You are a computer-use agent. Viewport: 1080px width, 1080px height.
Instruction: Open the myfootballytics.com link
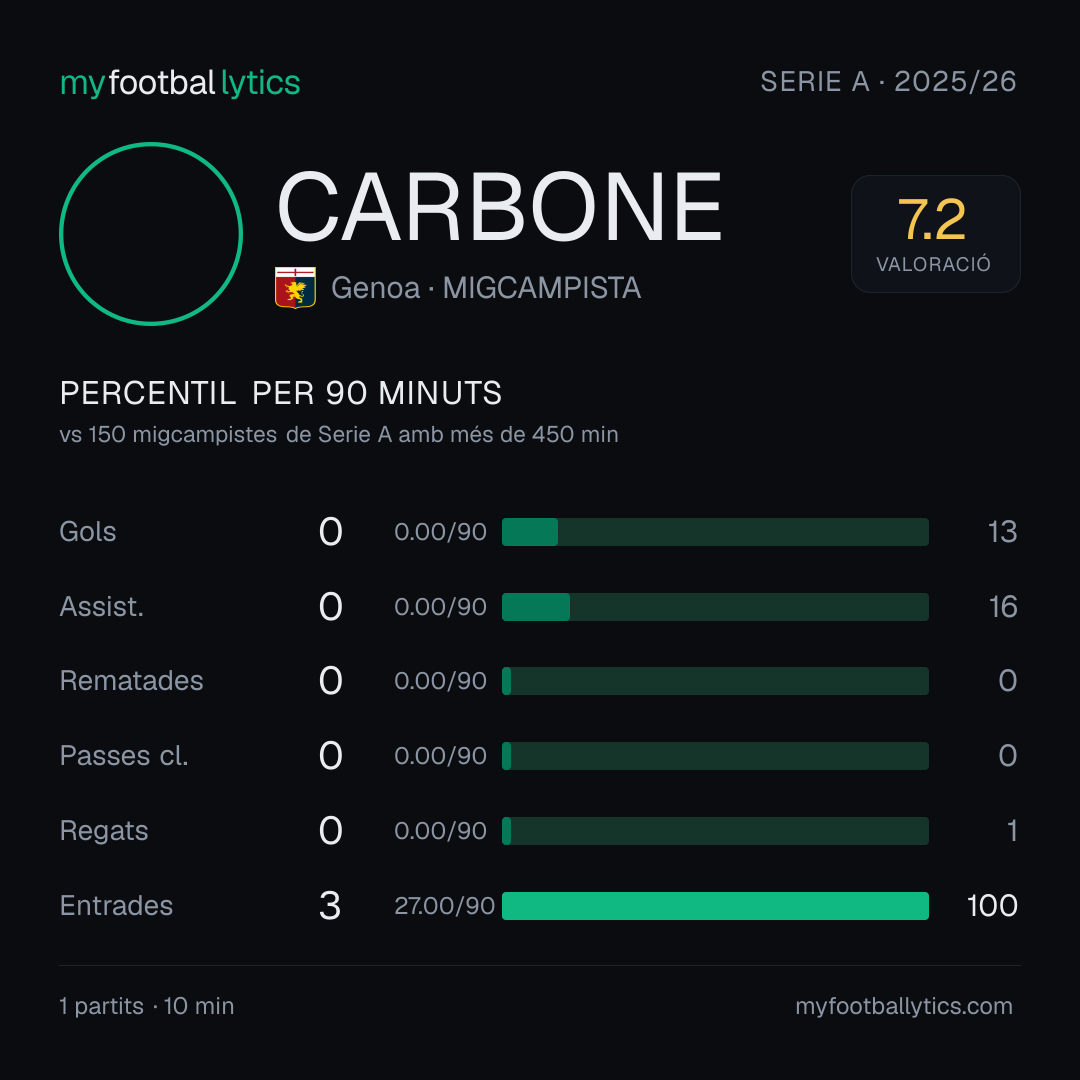904,1006
